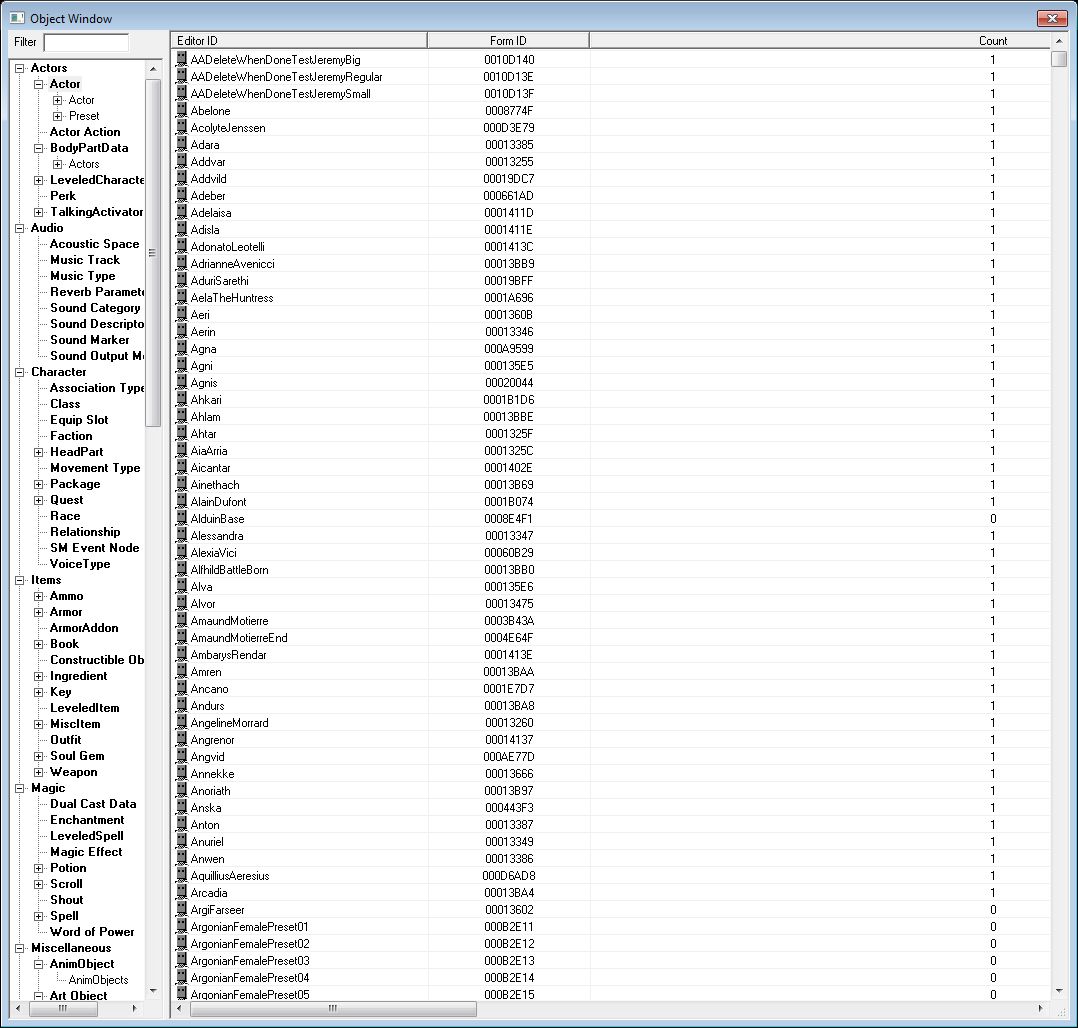This screenshot has width=1078, height=1028.
Task: Click the actor icon beside Arcadia
Action: 182,892
